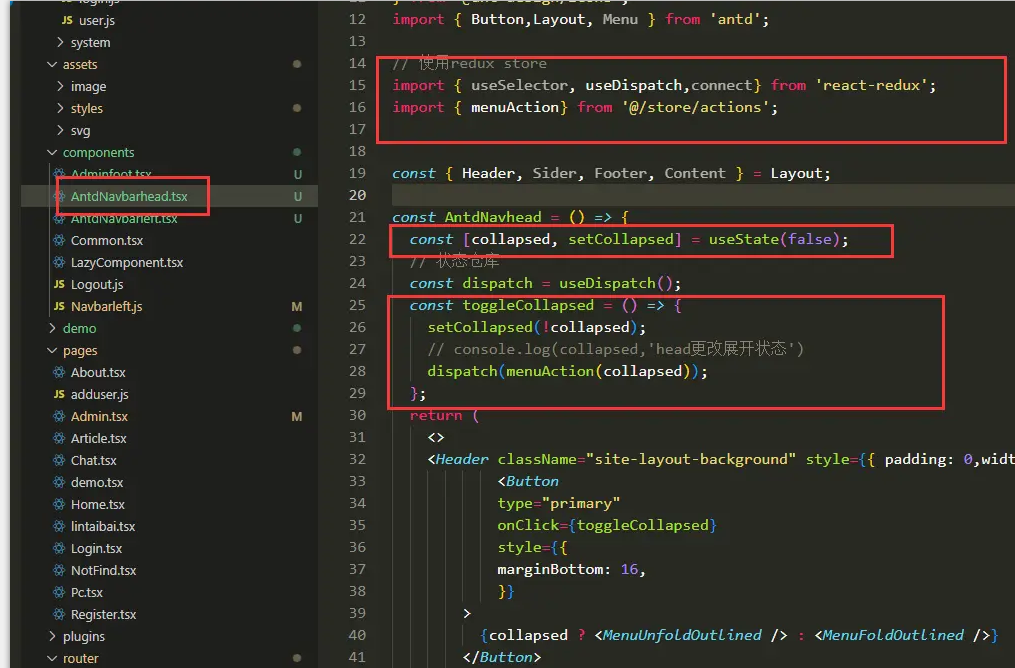Collapse the router folder chevron
This screenshot has height=668, width=1015.
pyautogui.click(x=52, y=659)
